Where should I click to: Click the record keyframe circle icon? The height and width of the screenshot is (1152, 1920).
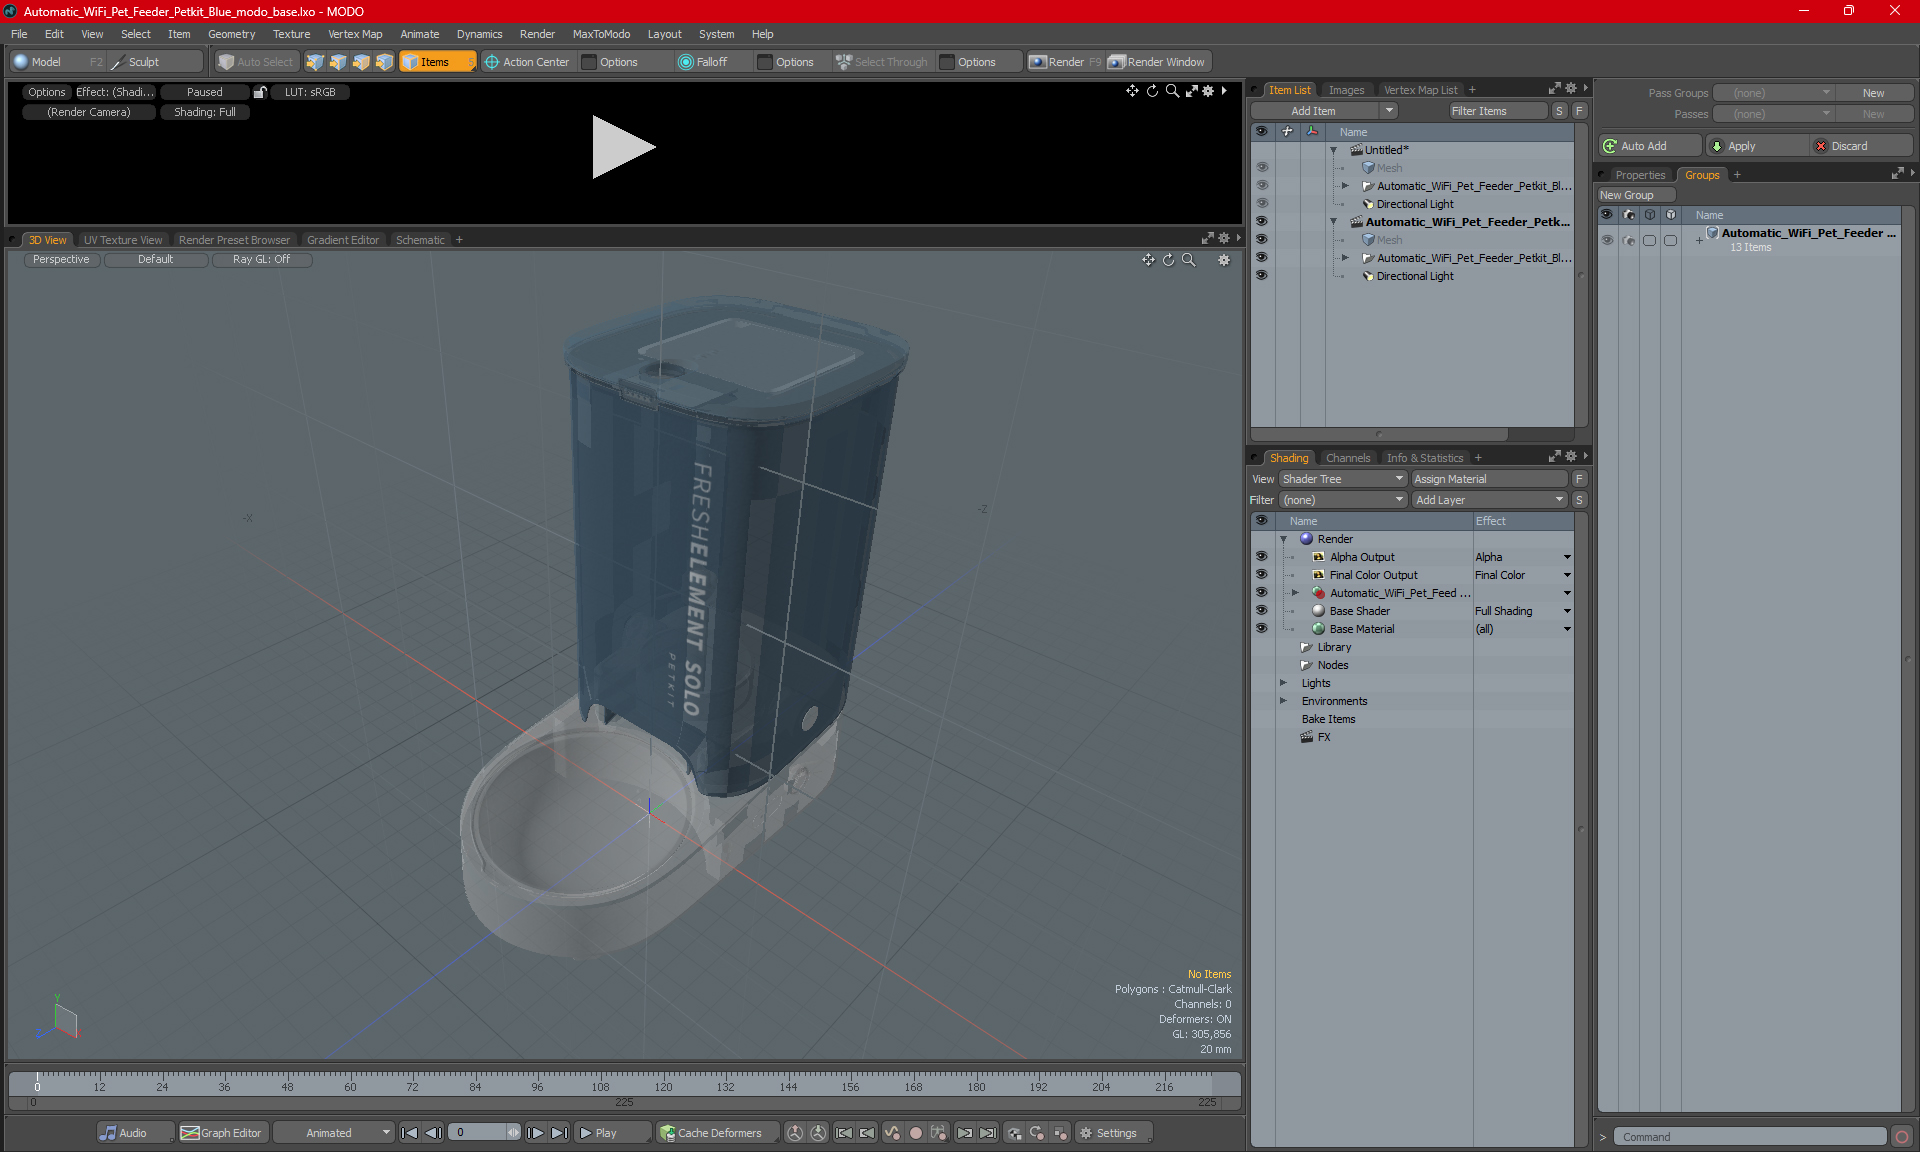(915, 1133)
